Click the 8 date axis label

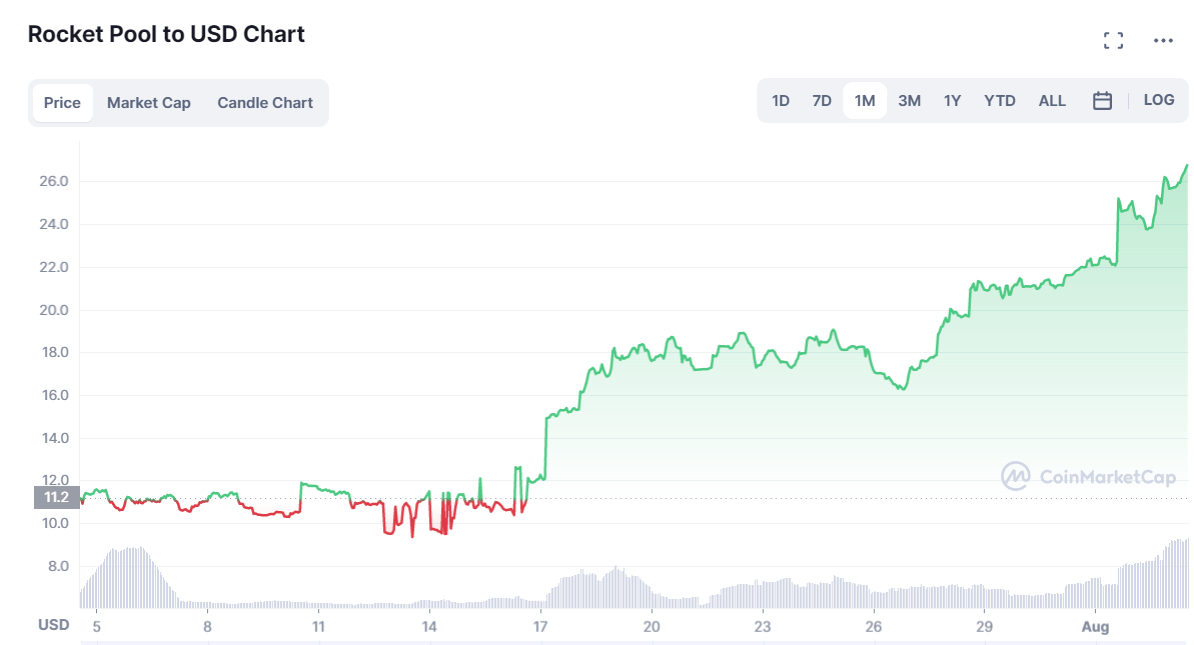point(207,627)
